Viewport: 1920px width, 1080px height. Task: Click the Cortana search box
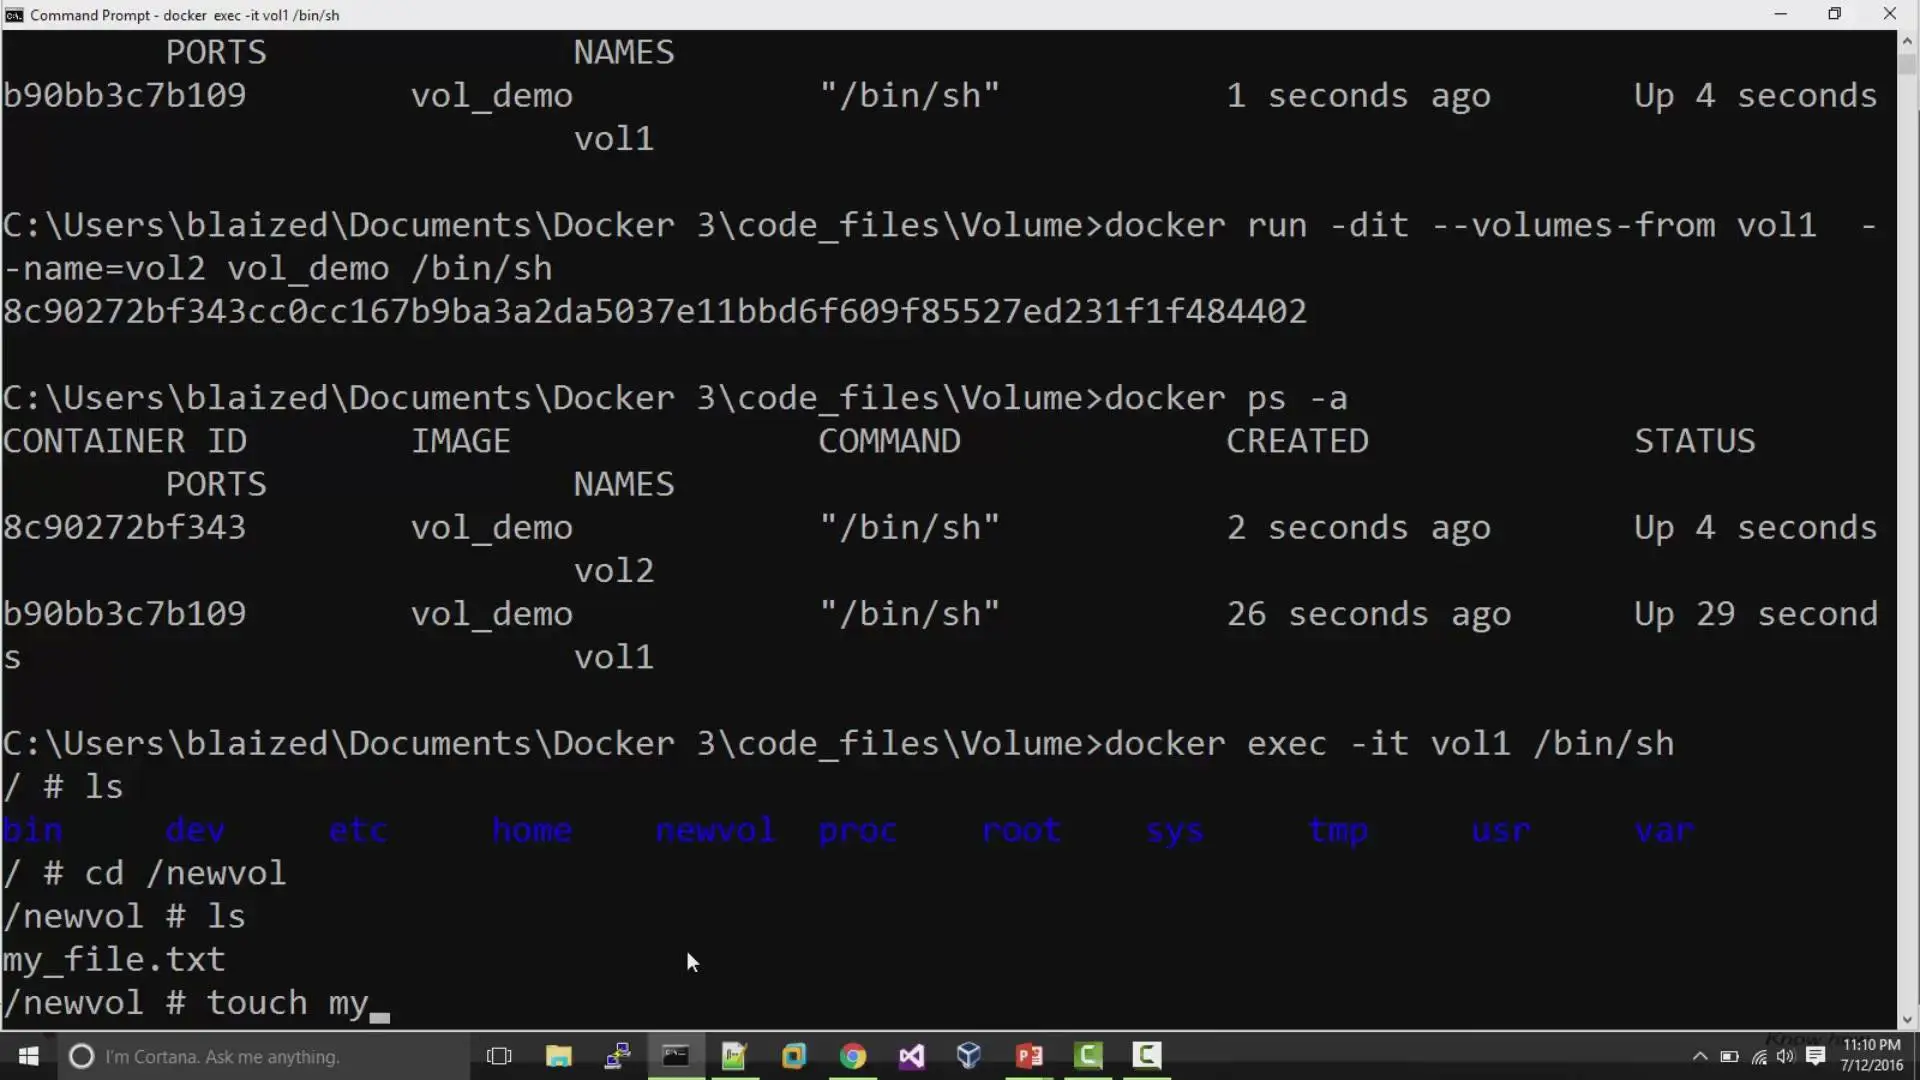[262, 1056]
